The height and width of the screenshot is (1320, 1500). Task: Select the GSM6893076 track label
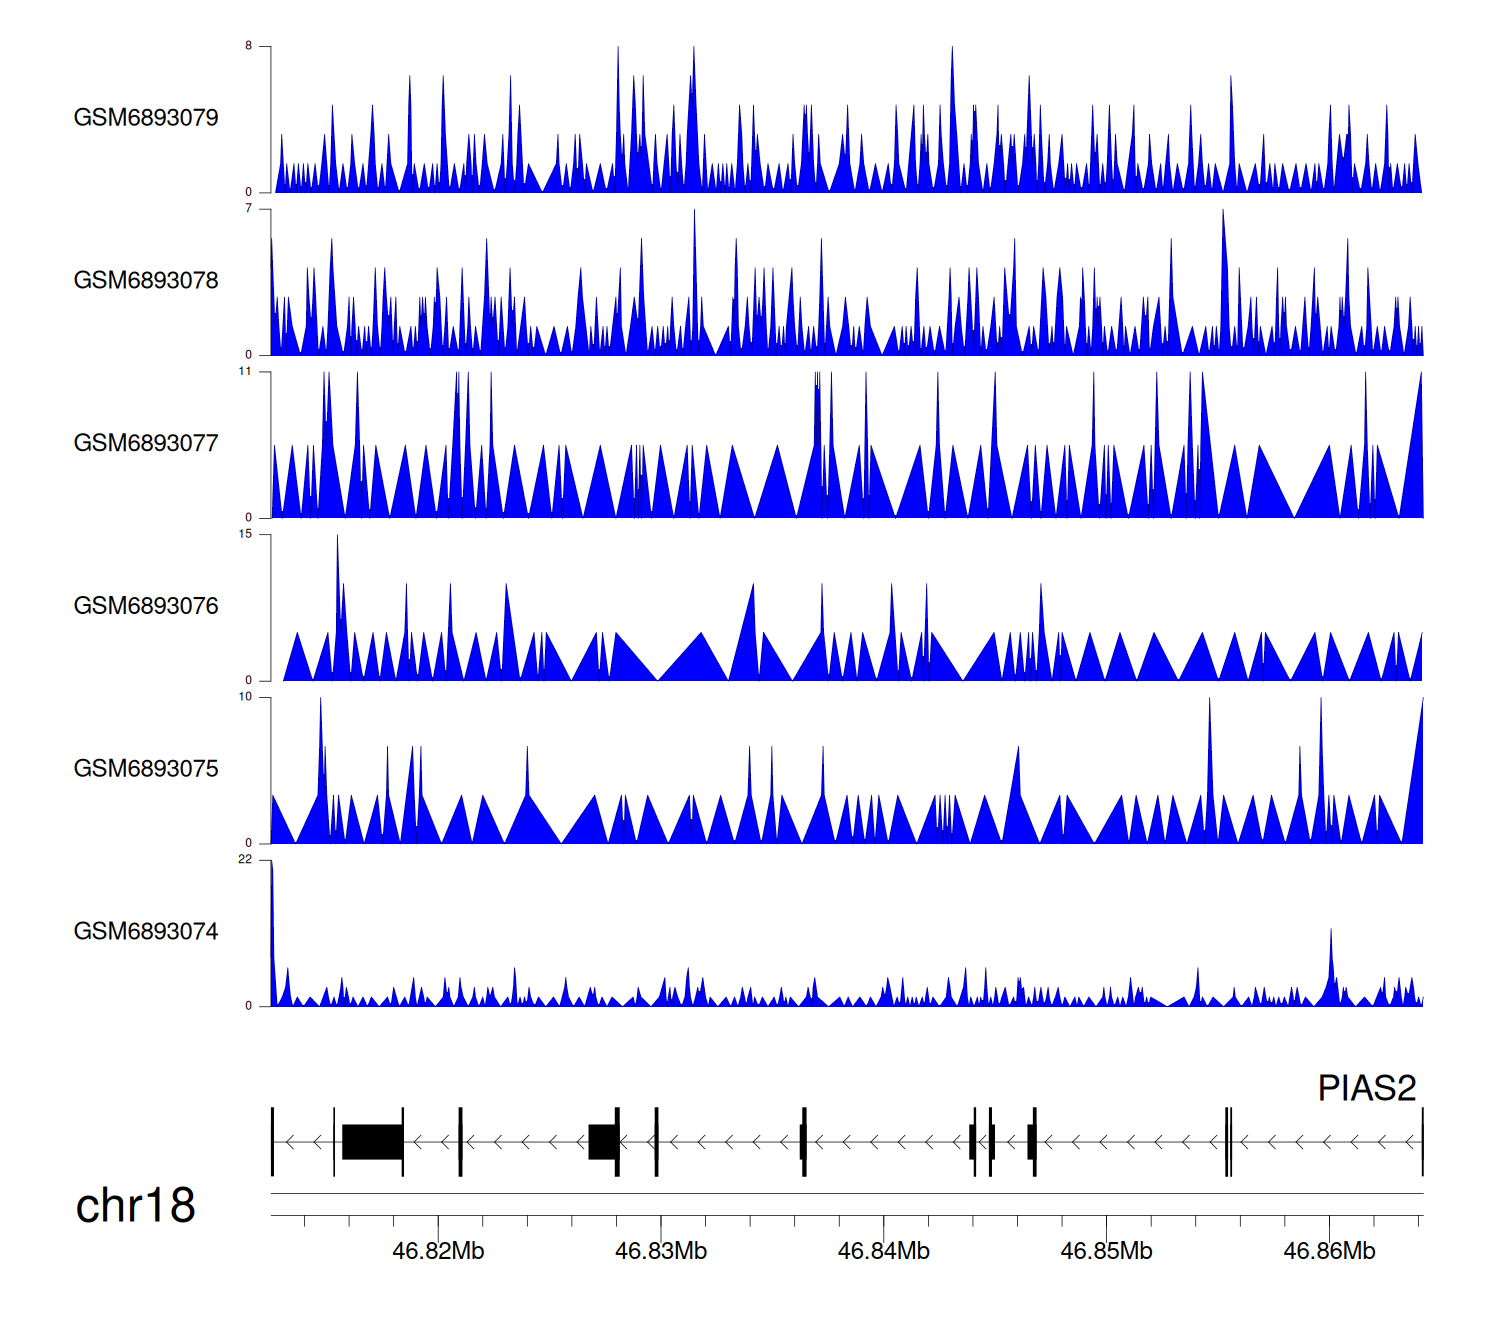pos(146,607)
